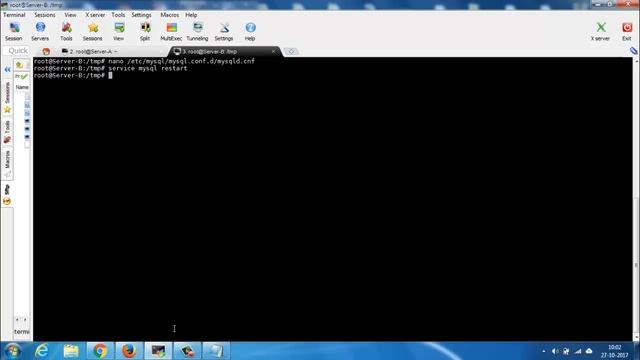Click the sftp panel home folder icon
The height and width of the screenshot is (360, 640).
point(19,65)
